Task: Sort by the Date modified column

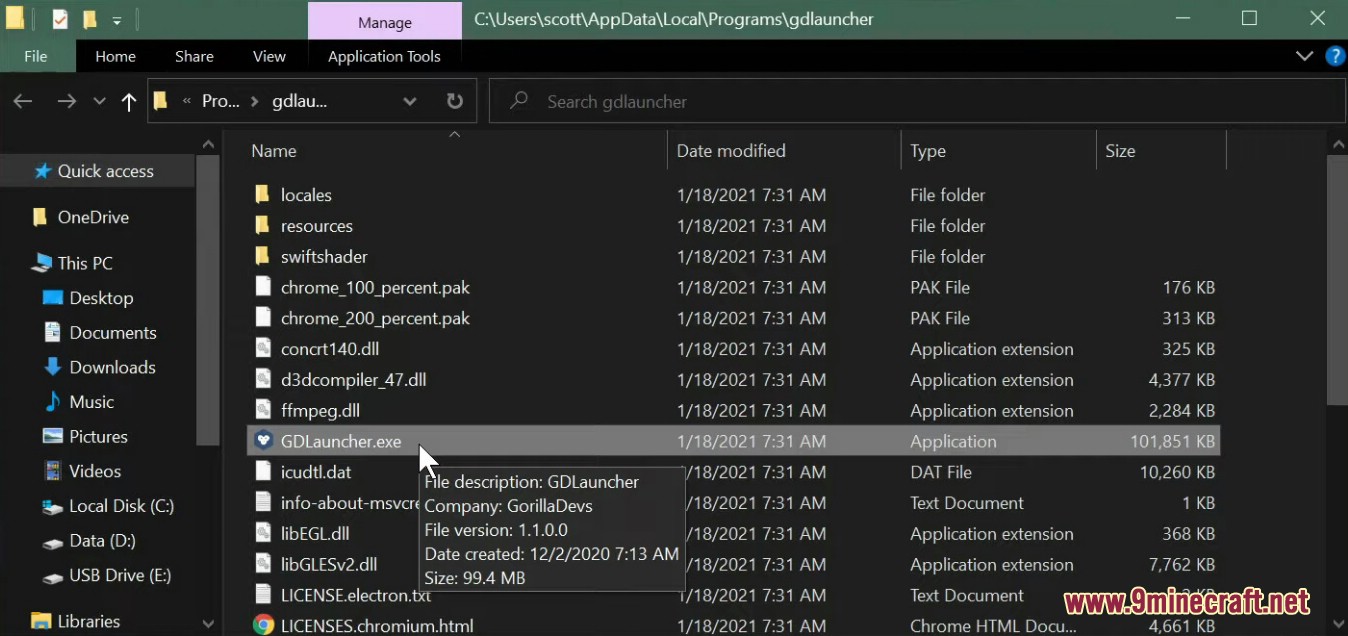Action: (x=731, y=151)
